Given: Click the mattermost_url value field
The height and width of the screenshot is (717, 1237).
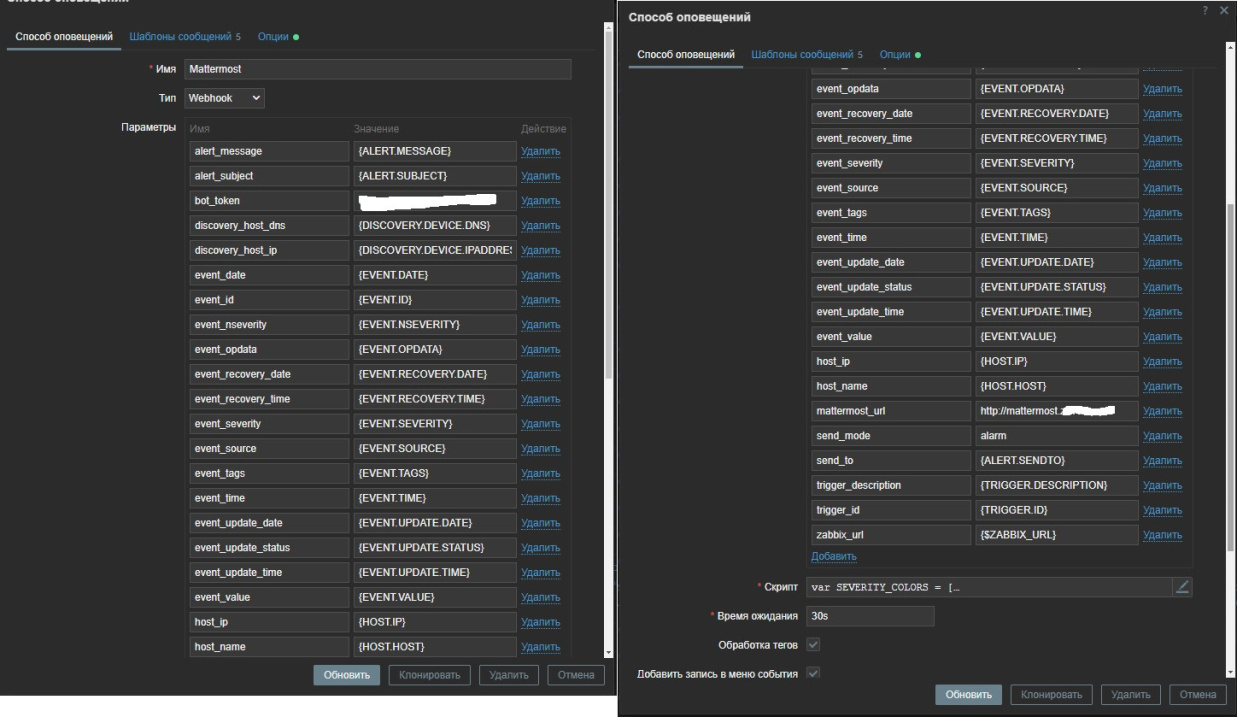Looking at the screenshot, I should [1056, 411].
